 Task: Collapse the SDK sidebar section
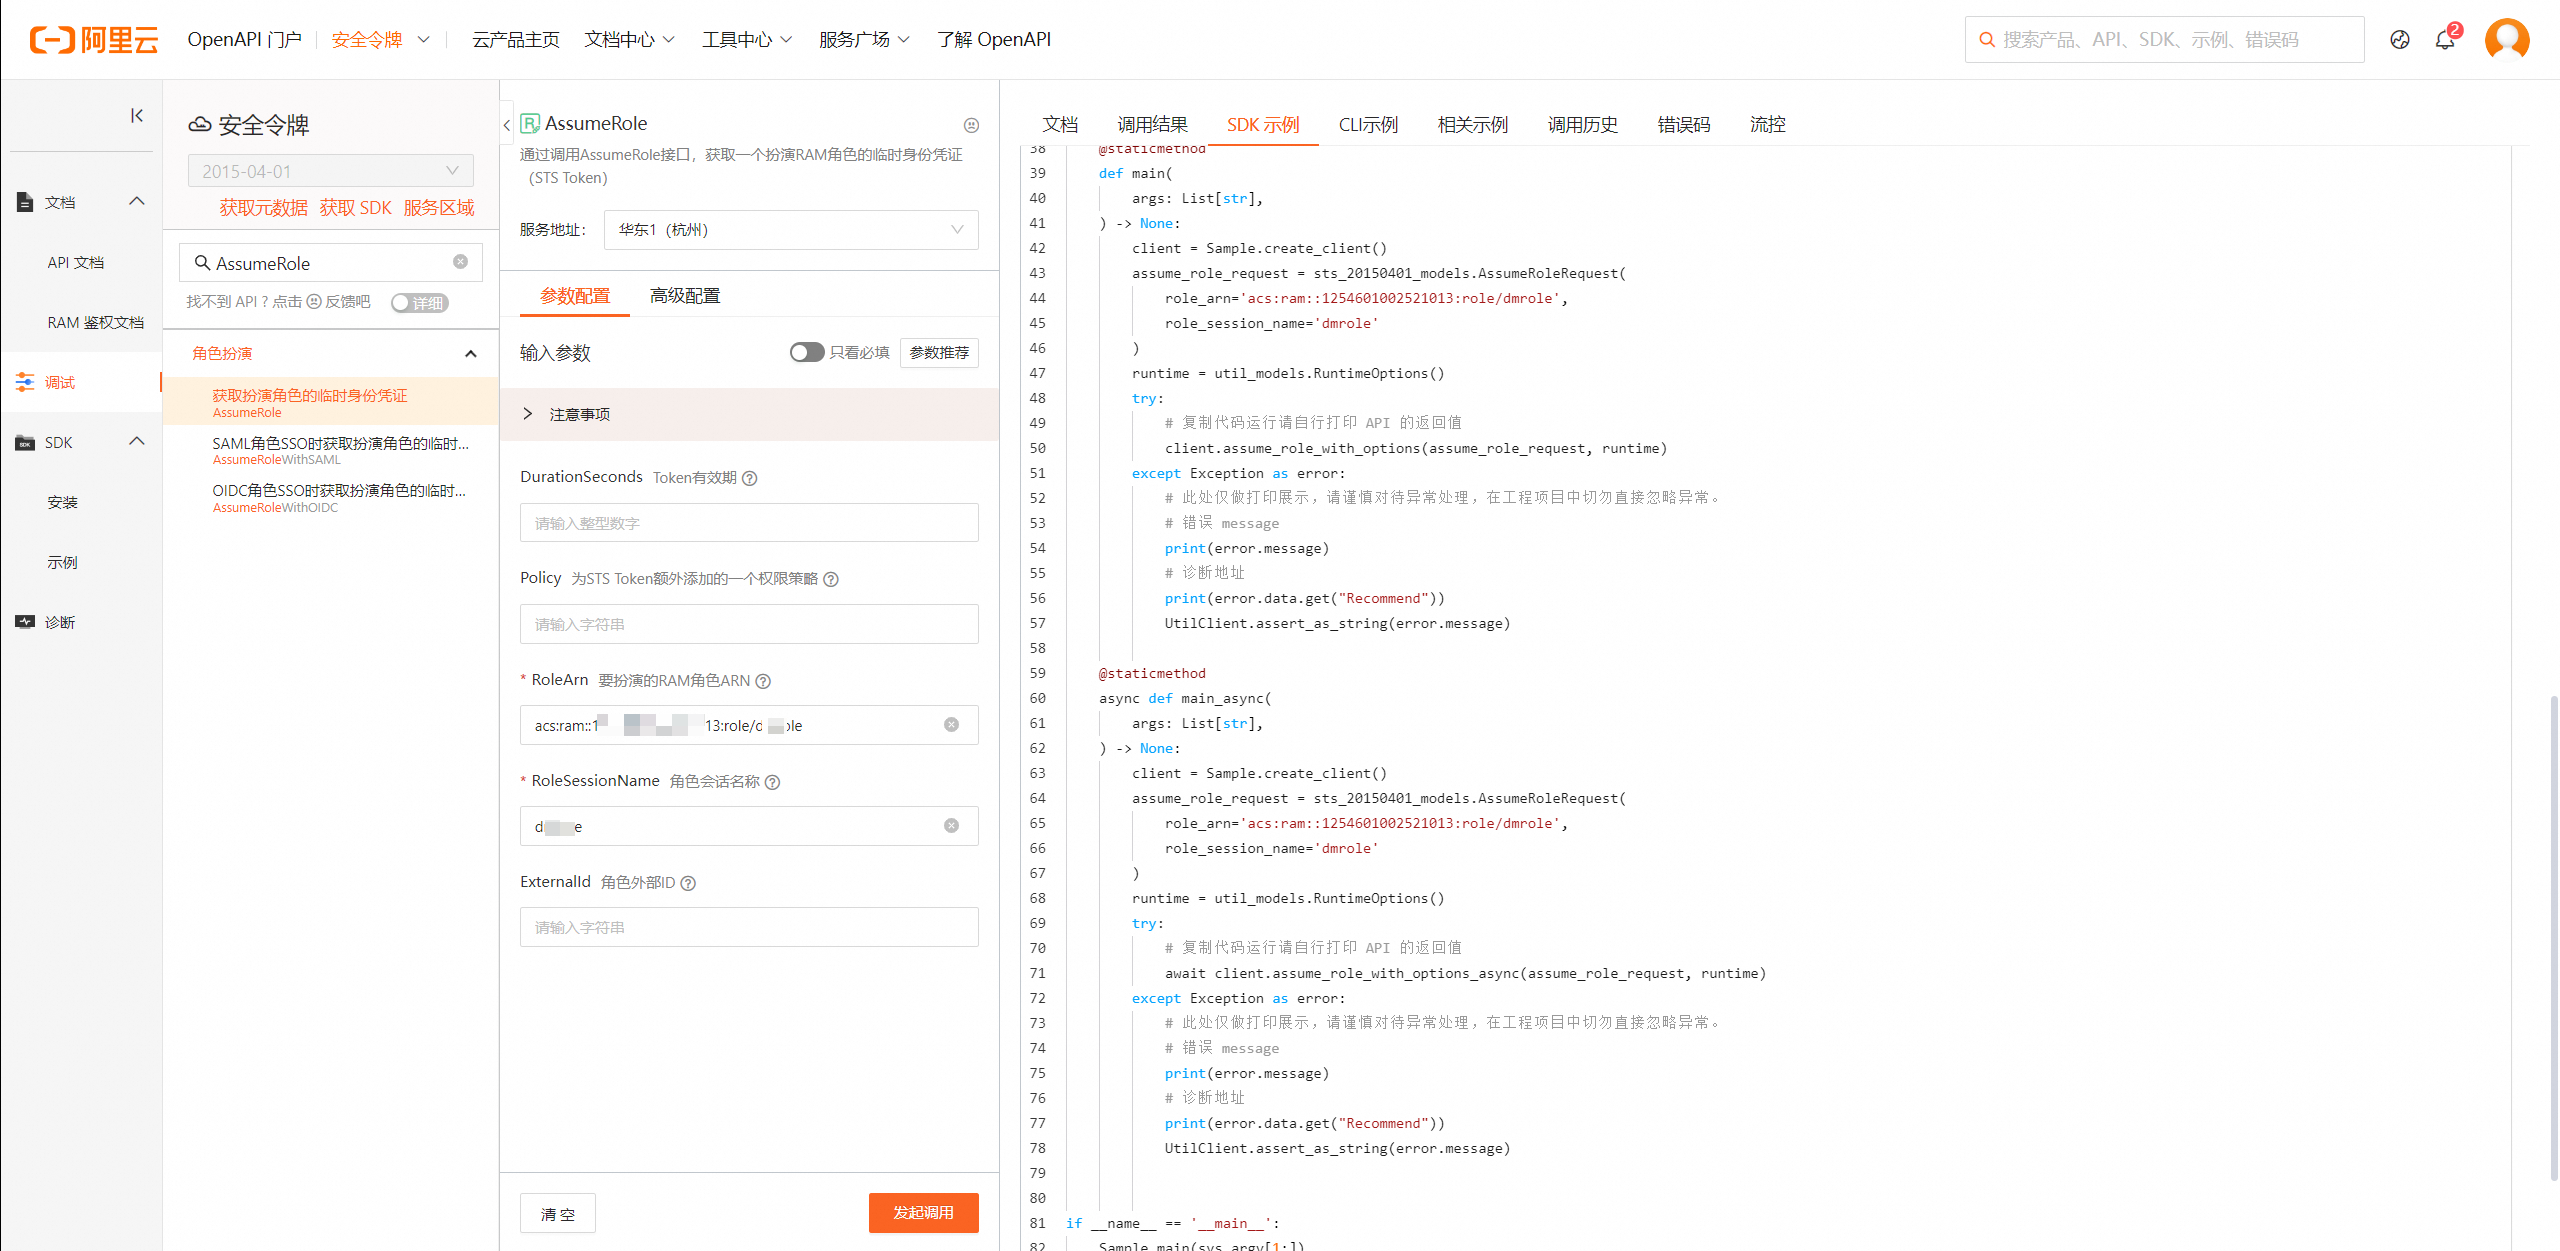click(137, 441)
